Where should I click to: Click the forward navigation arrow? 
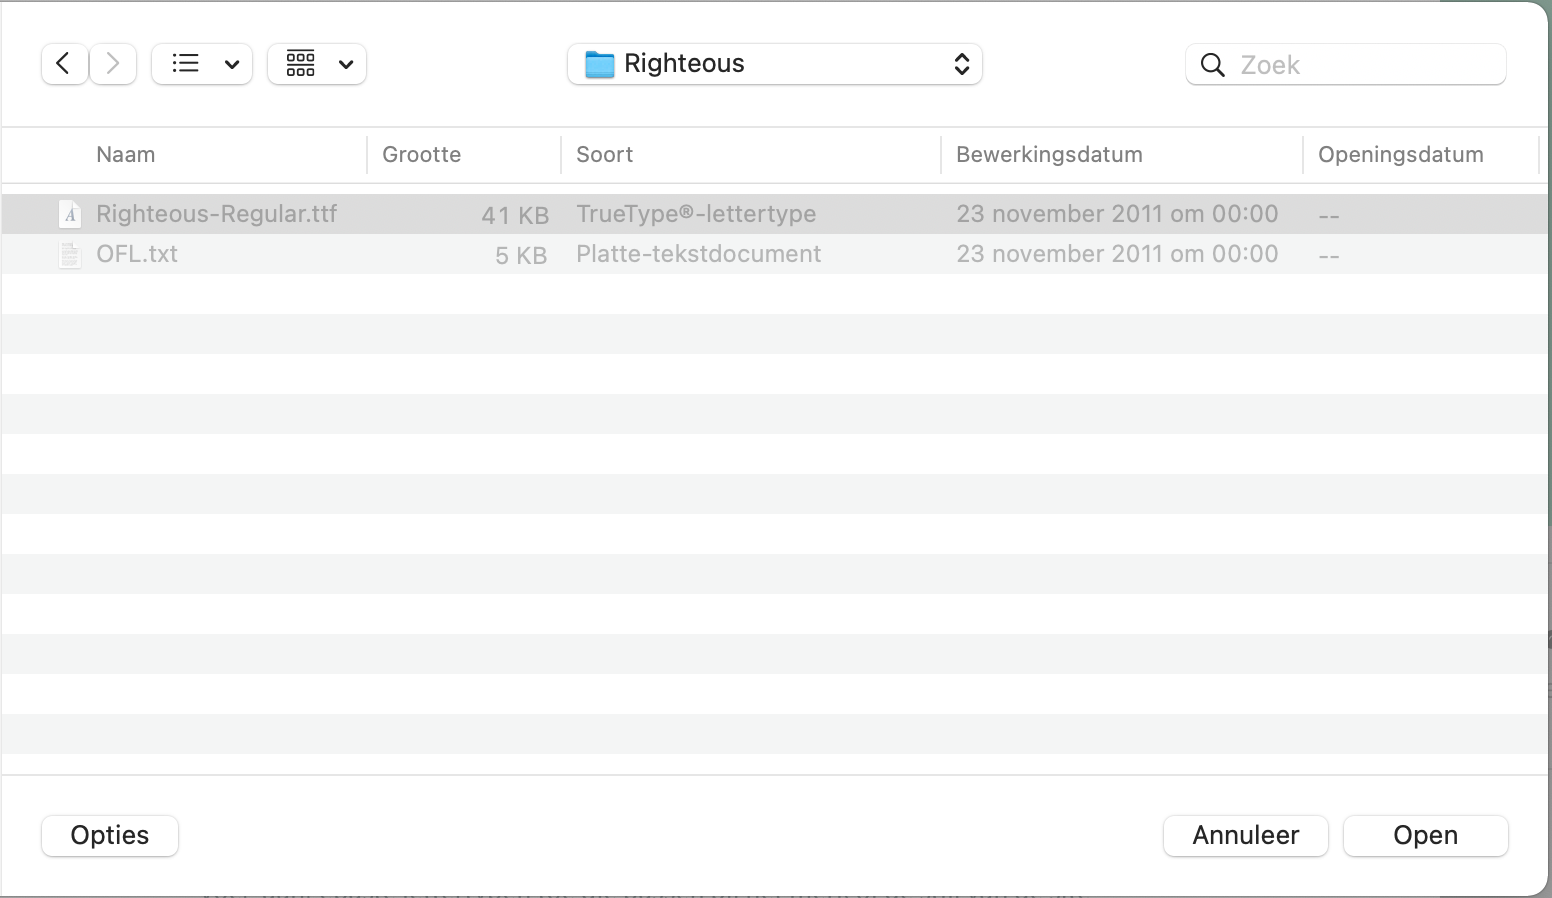[112, 63]
